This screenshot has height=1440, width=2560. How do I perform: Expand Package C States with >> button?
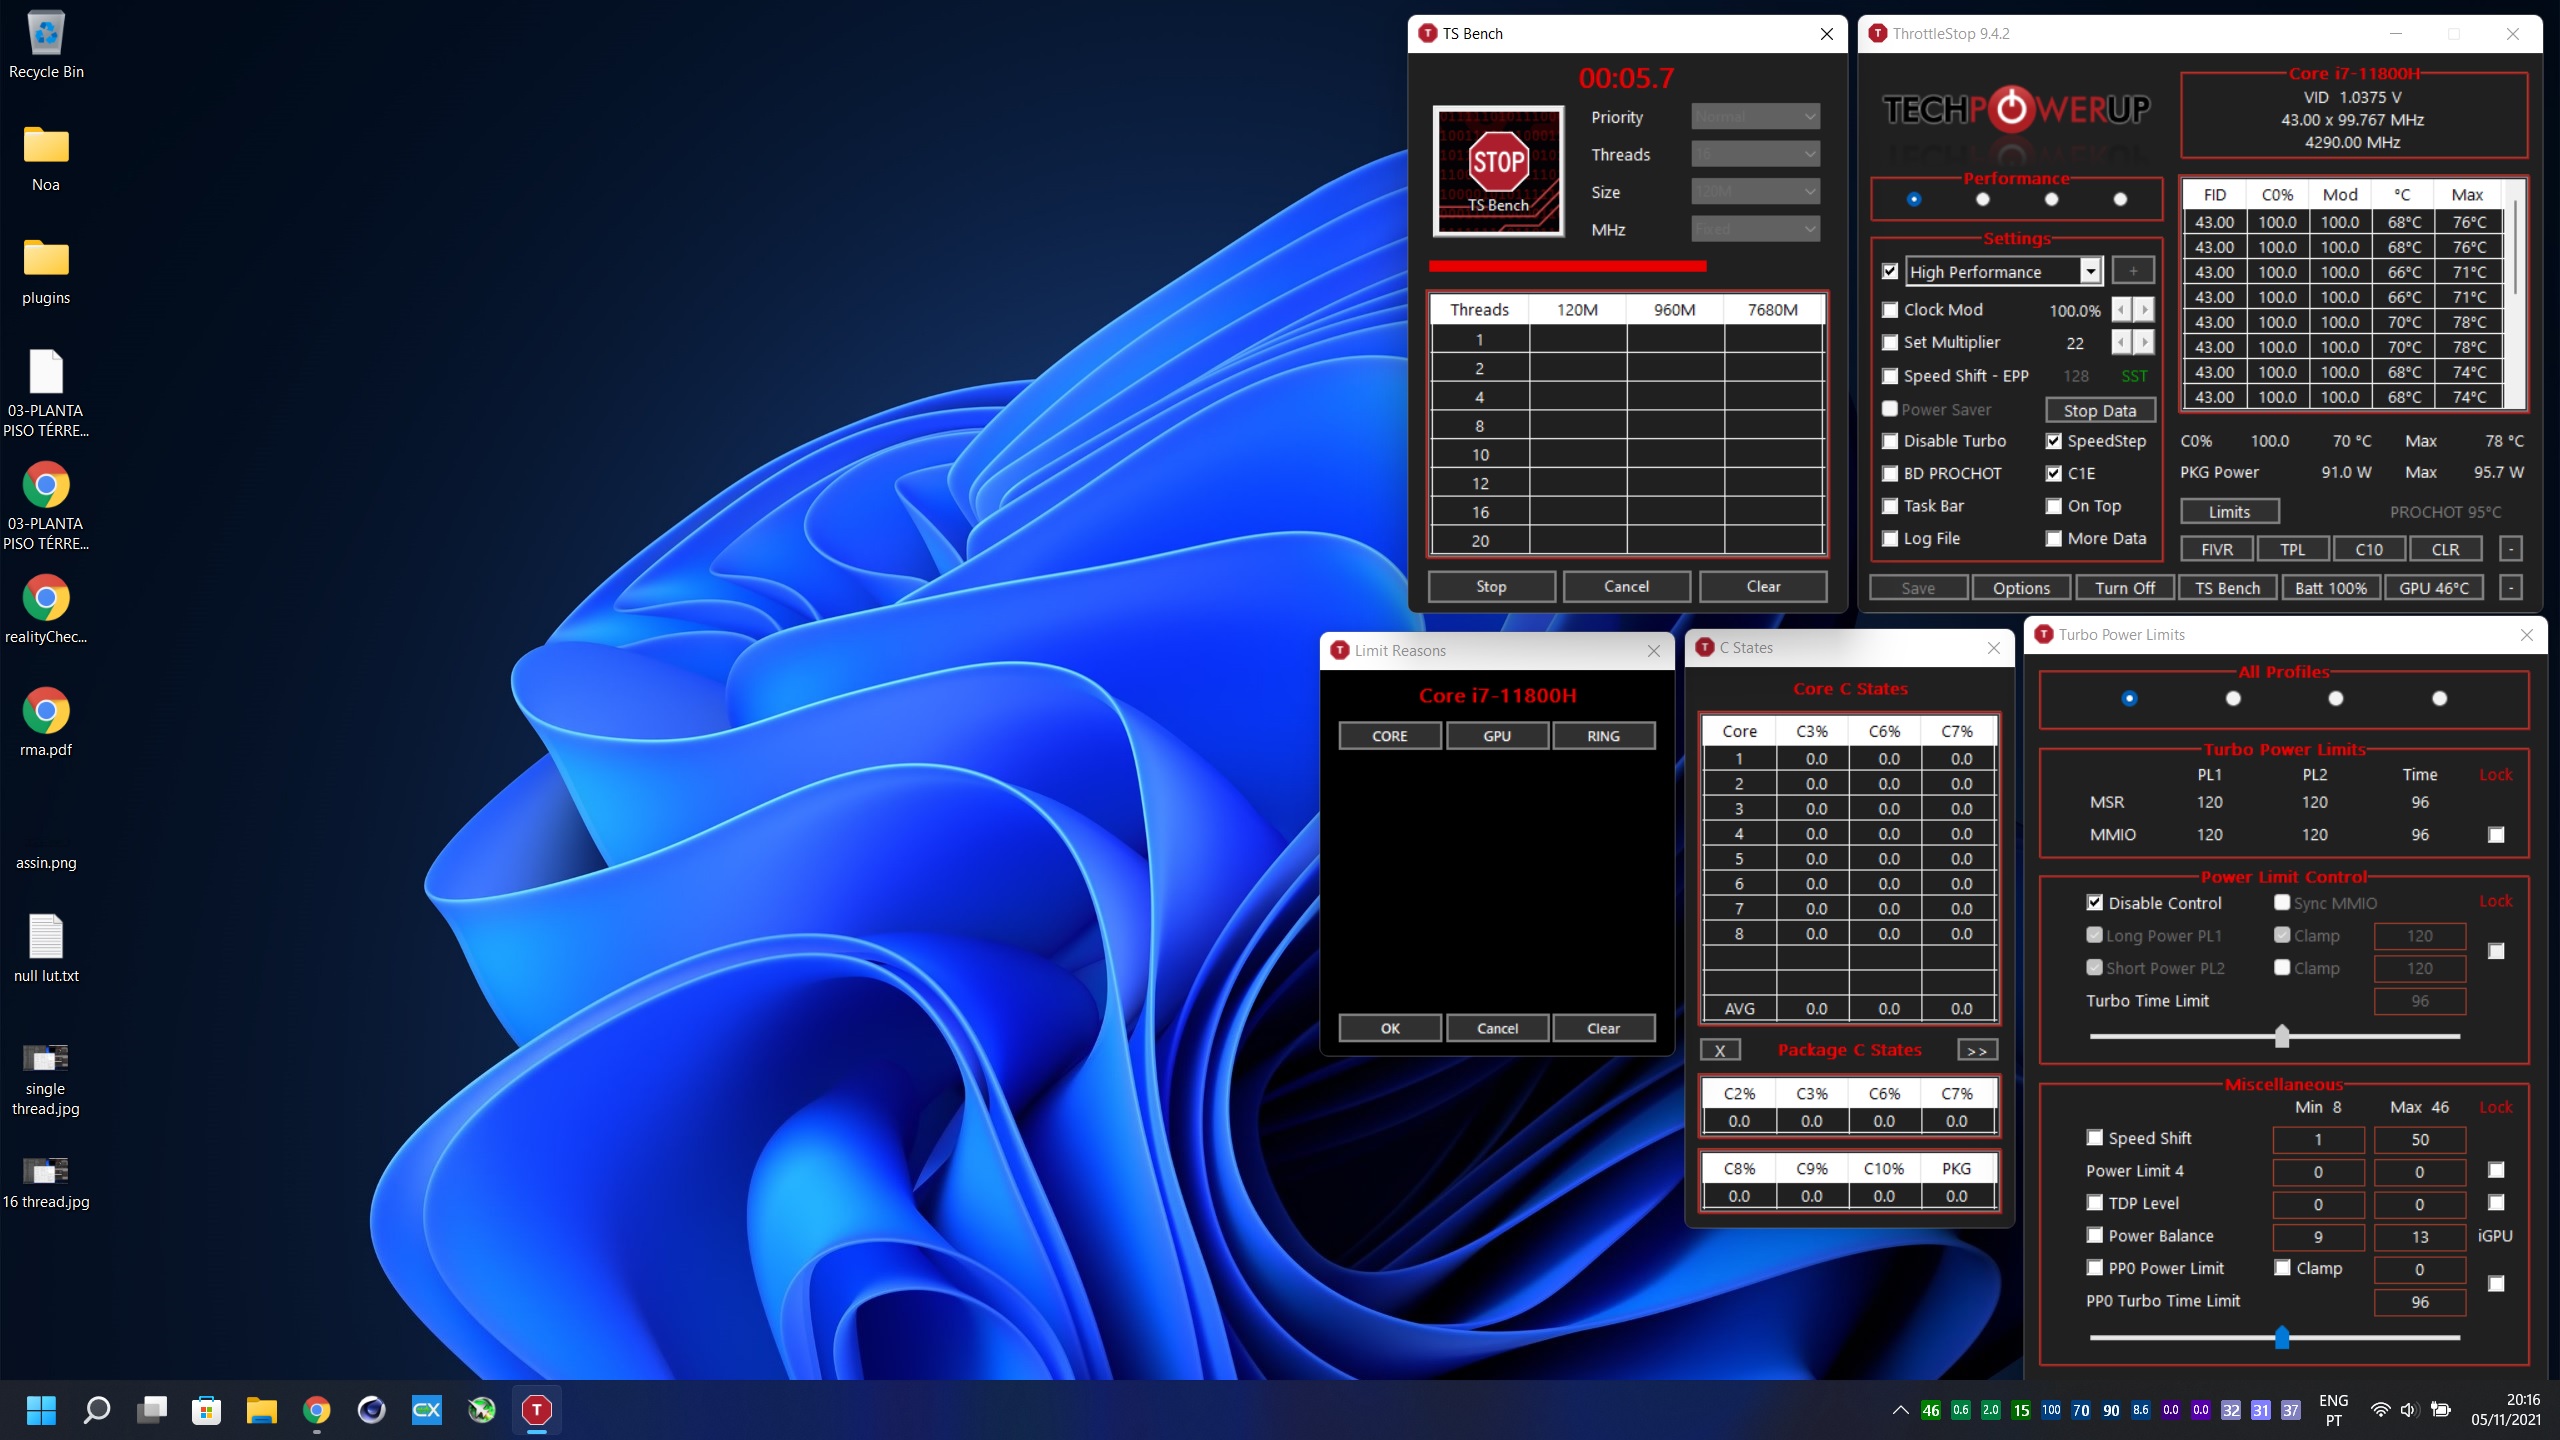coord(1976,1050)
